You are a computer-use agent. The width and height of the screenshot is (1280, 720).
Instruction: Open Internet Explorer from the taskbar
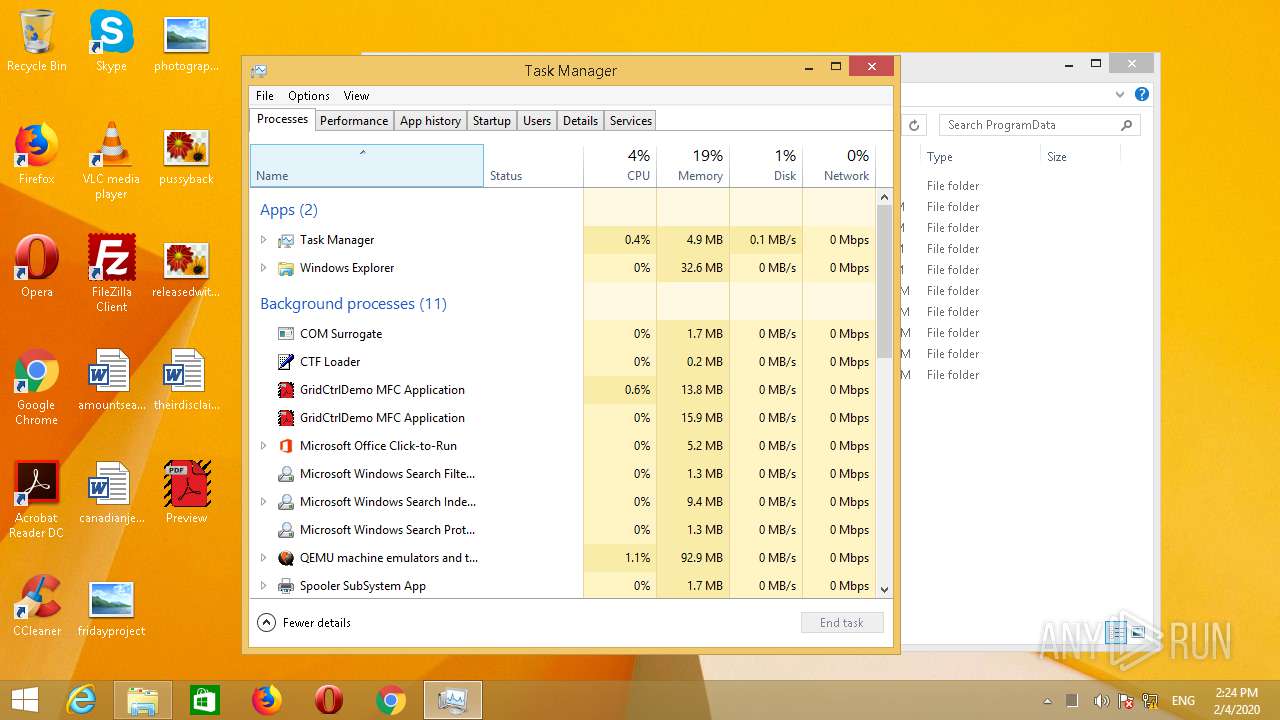(x=81, y=700)
